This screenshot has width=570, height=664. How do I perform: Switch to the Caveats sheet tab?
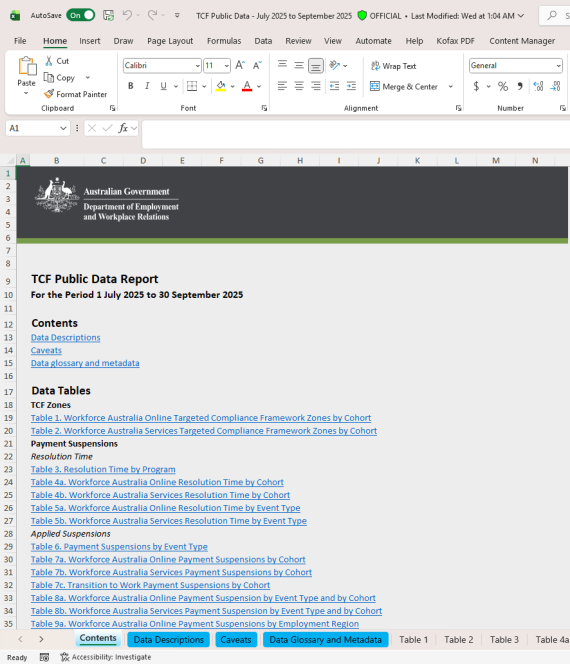coord(236,639)
